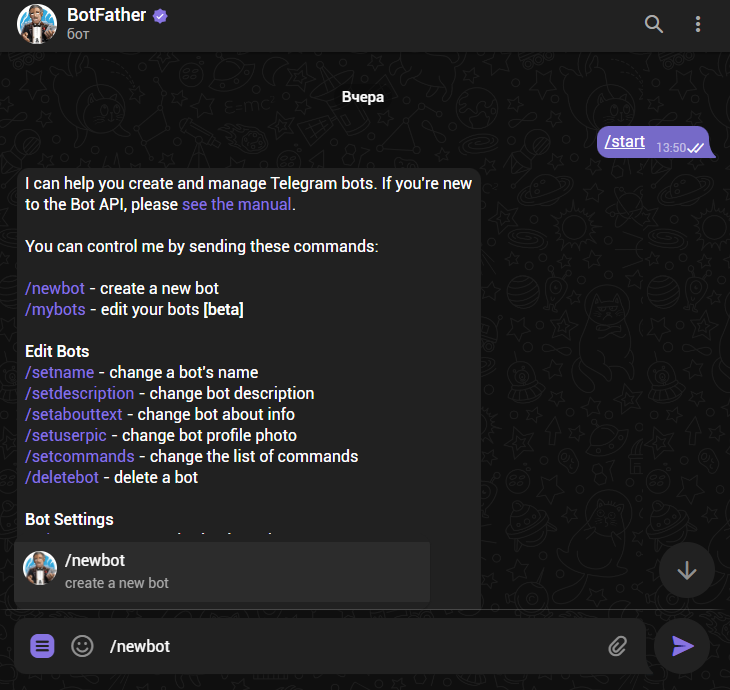Image resolution: width=730 pixels, height=690 pixels.
Task: Focus the message input field
Action: click(x=350, y=646)
